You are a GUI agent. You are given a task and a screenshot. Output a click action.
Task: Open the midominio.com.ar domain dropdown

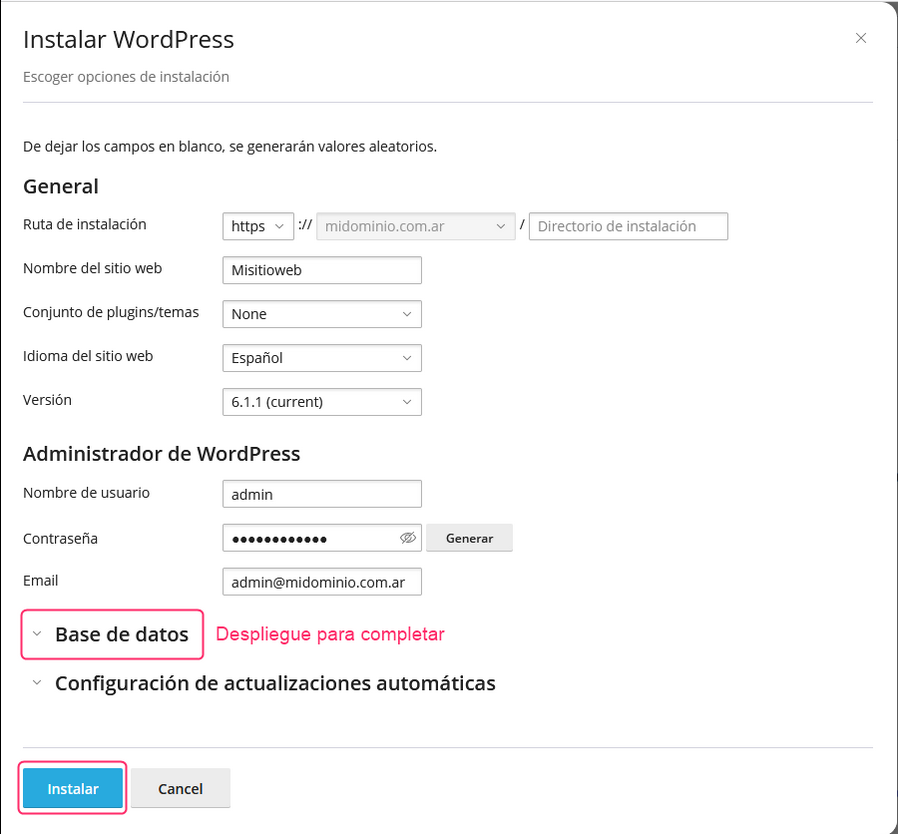[416, 226]
